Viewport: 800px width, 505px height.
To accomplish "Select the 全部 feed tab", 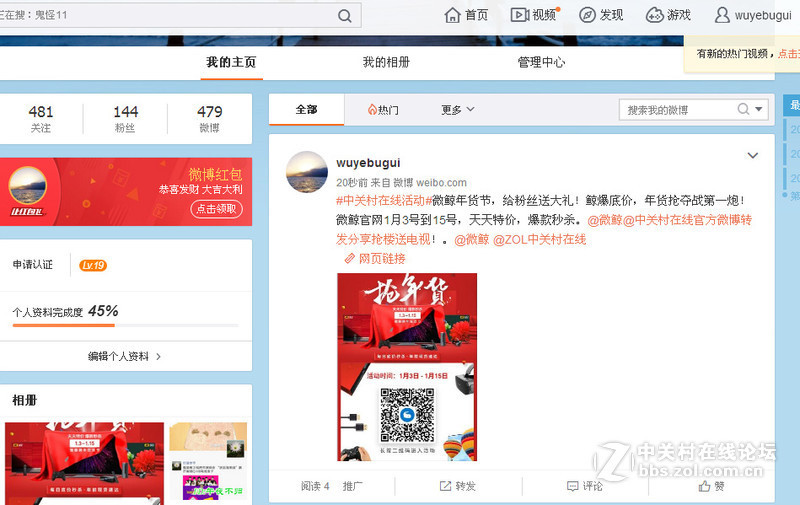I will click(307, 110).
